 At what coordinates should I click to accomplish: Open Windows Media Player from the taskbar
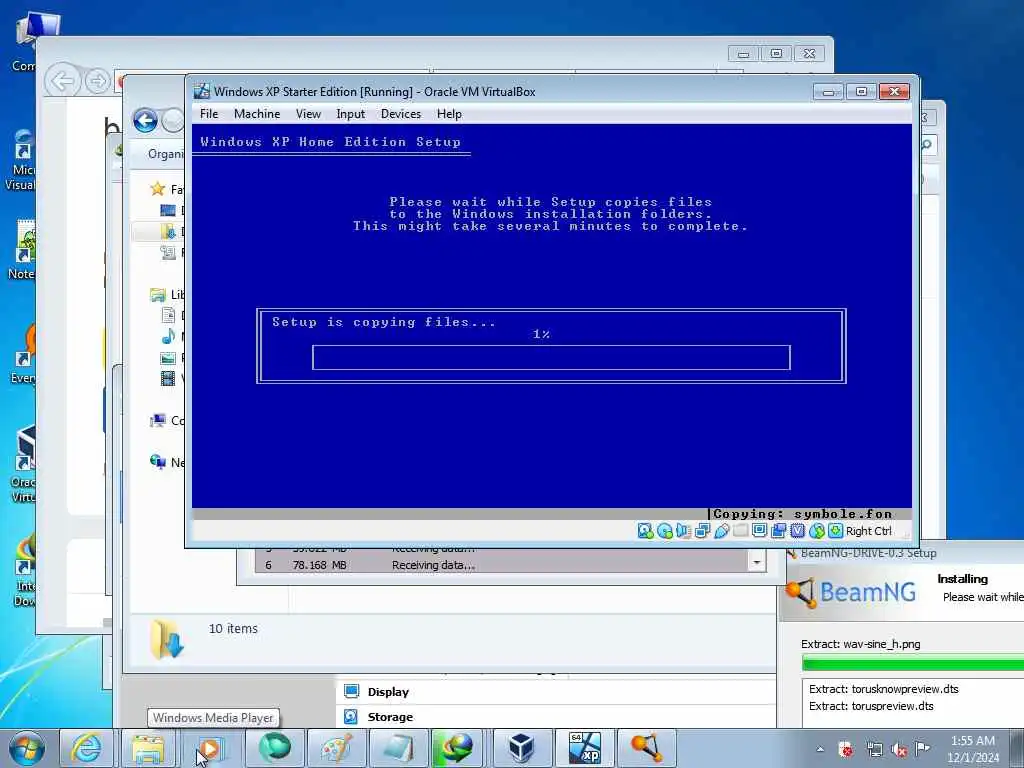tap(210, 748)
